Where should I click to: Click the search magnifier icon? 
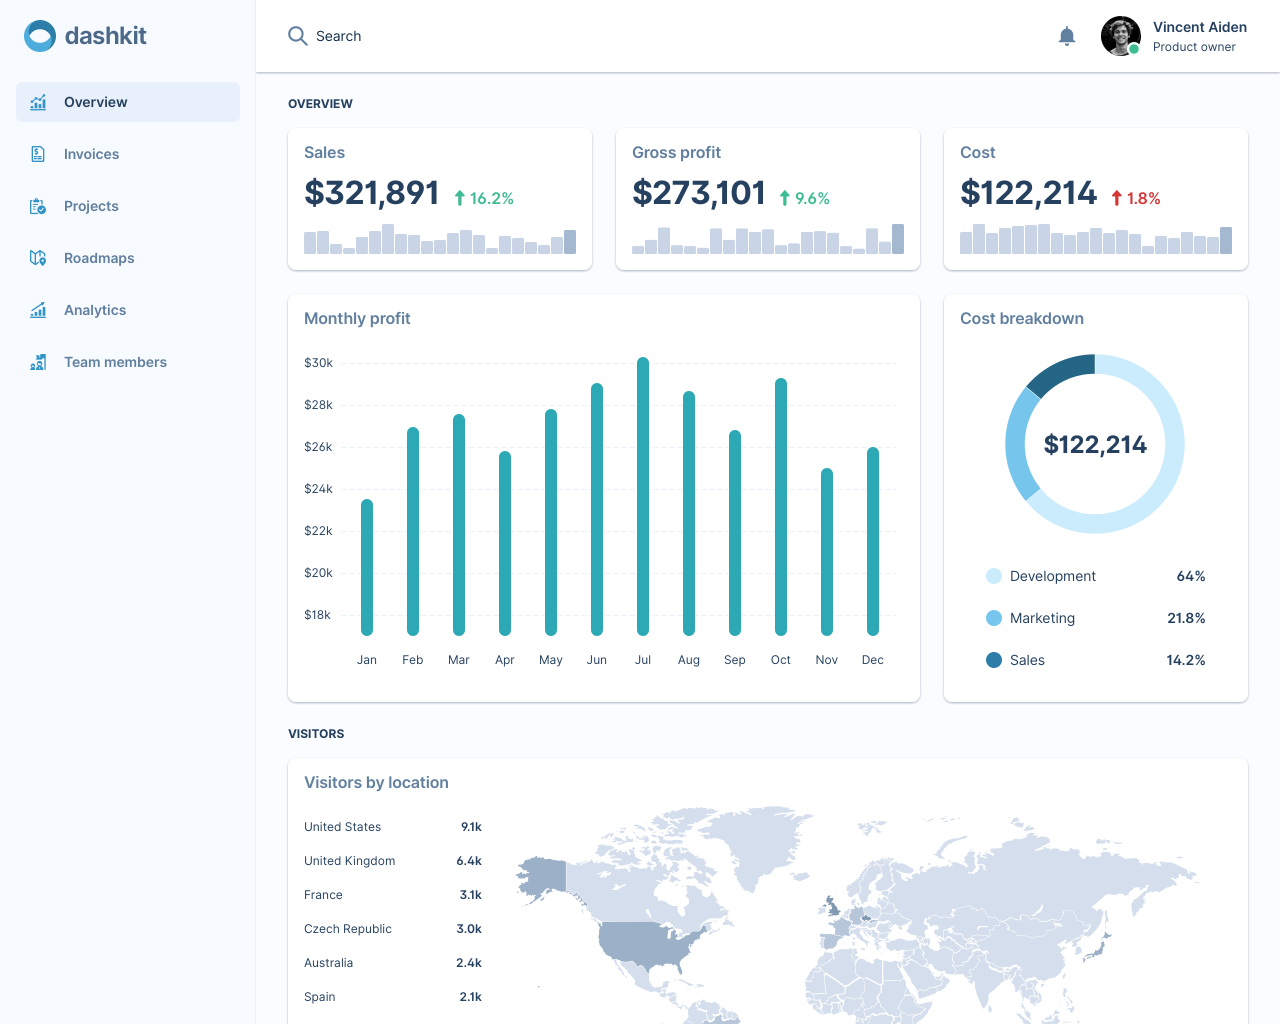297,36
